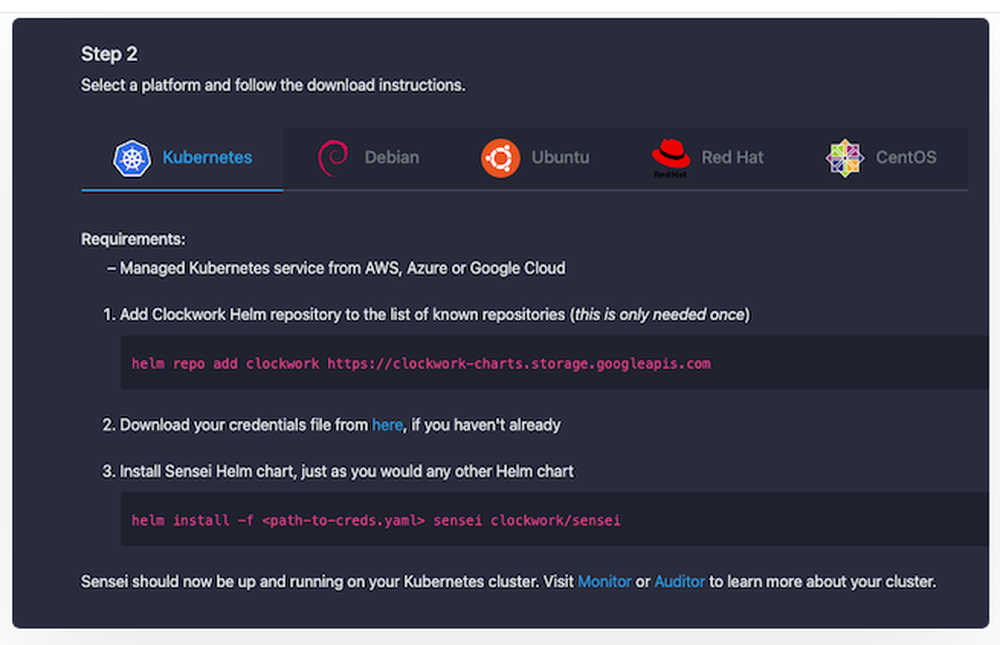This screenshot has height=645, width=1000.
Task: Click the 'Requirements:' label
Action: (x=133, y=239)
